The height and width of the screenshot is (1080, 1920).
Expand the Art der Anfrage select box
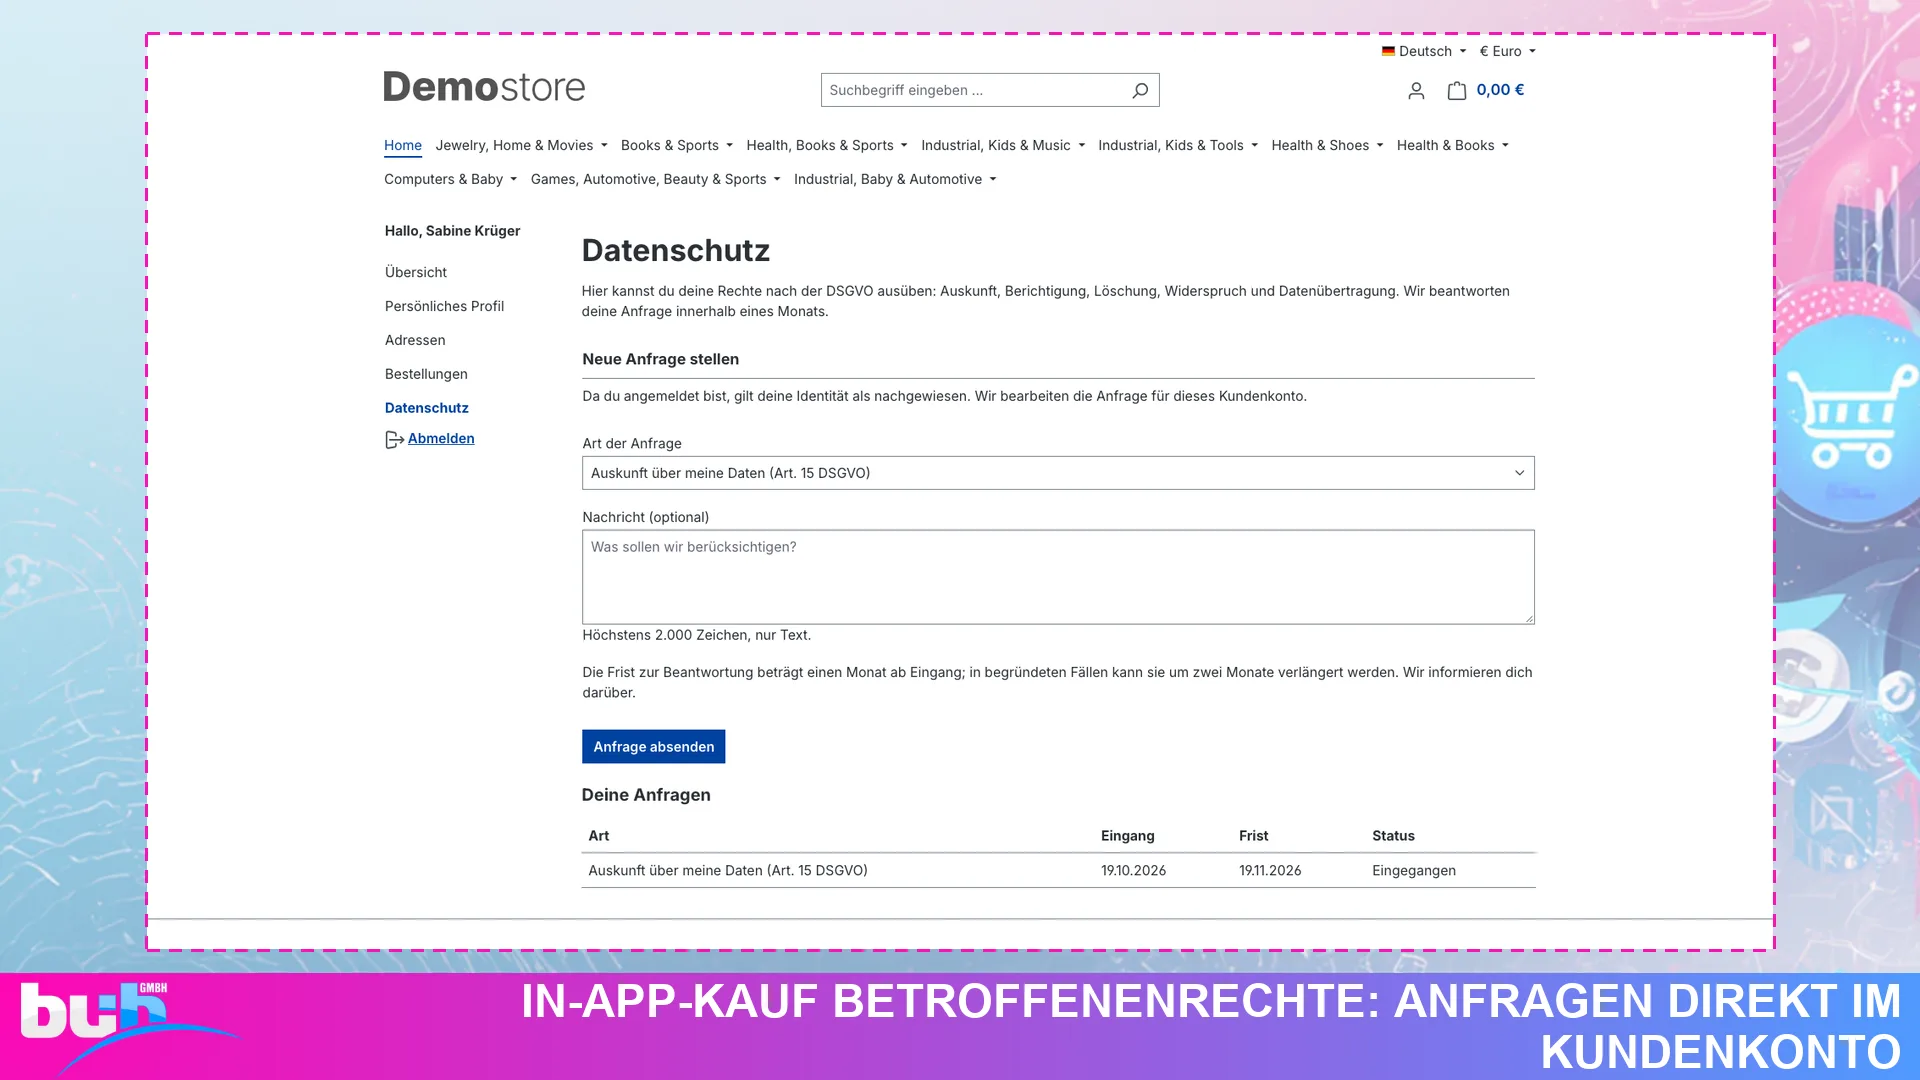click(x=1058, y=473)
